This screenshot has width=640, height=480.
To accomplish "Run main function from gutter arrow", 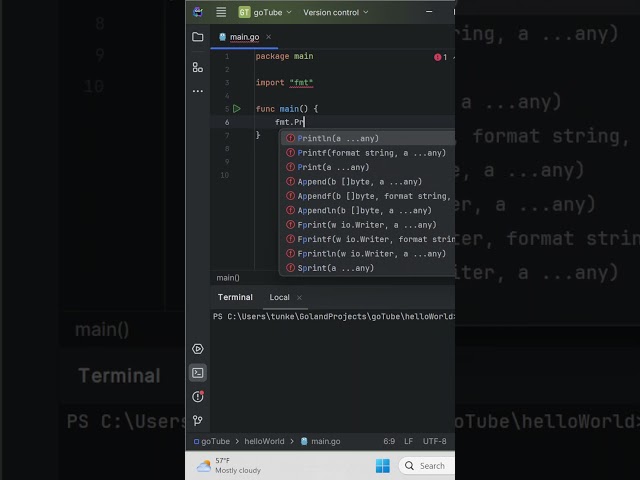I will [x=237, y=109].
